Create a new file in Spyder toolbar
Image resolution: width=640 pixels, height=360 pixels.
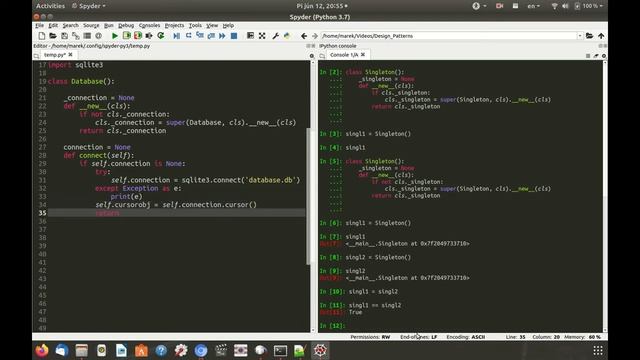point(42,36)
